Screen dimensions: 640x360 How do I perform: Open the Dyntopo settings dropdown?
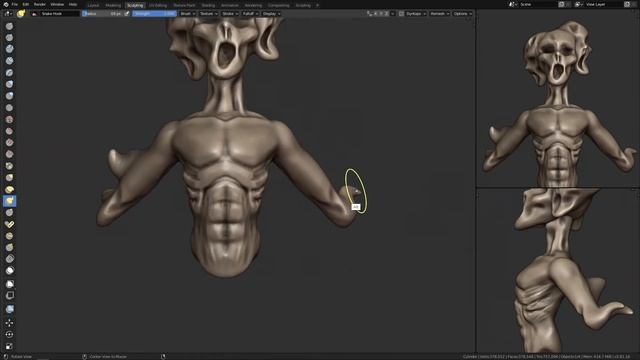click(416, 13)
